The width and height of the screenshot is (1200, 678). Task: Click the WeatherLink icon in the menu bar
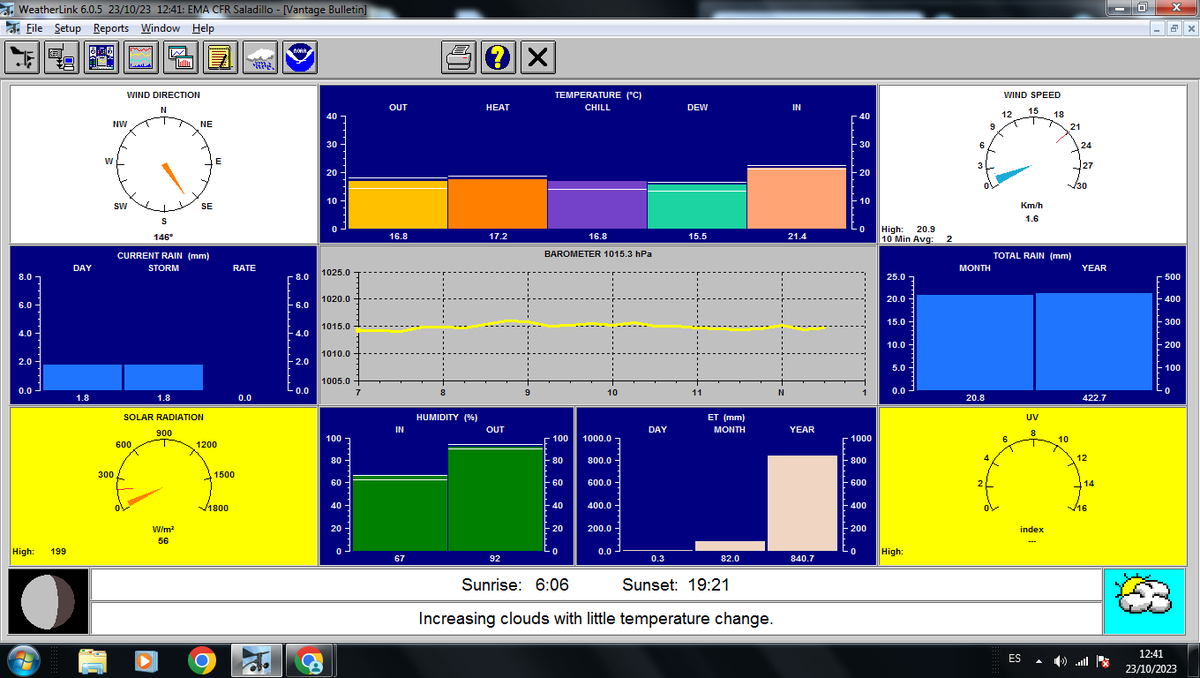click(13, 28)
